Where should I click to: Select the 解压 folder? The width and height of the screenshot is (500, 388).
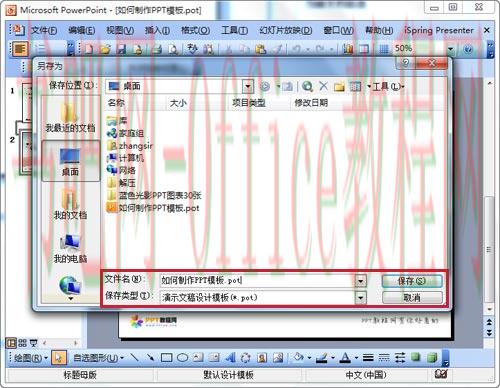tap(121, 183)
